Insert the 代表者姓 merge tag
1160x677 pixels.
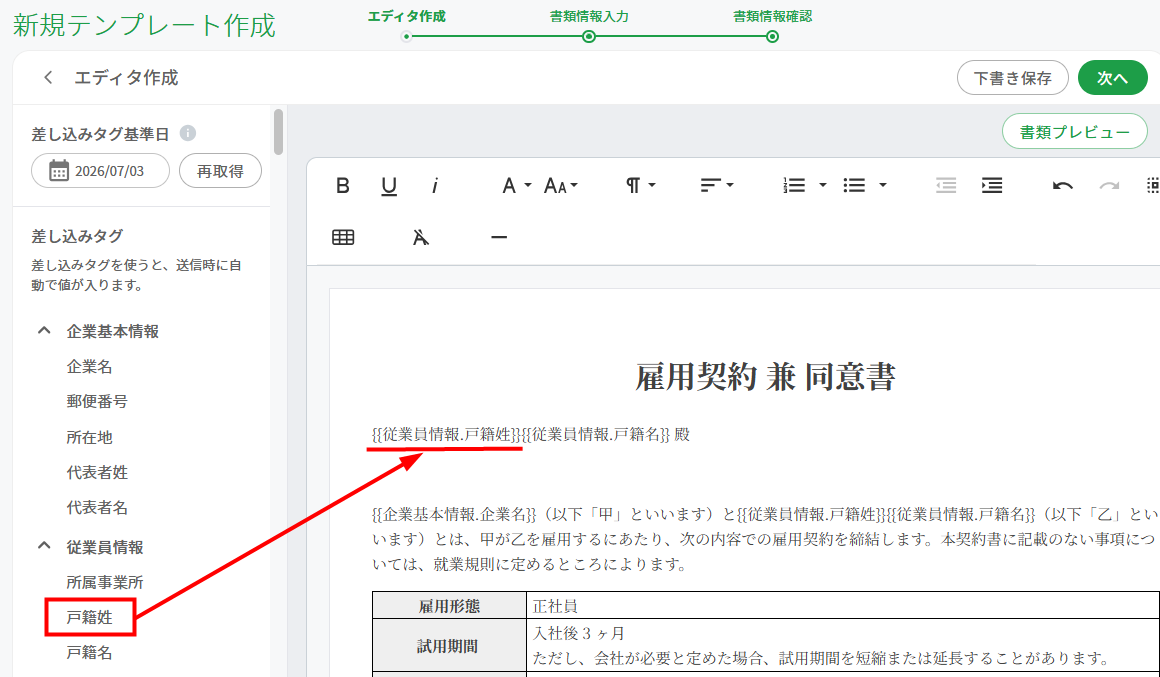click(97, 472)
